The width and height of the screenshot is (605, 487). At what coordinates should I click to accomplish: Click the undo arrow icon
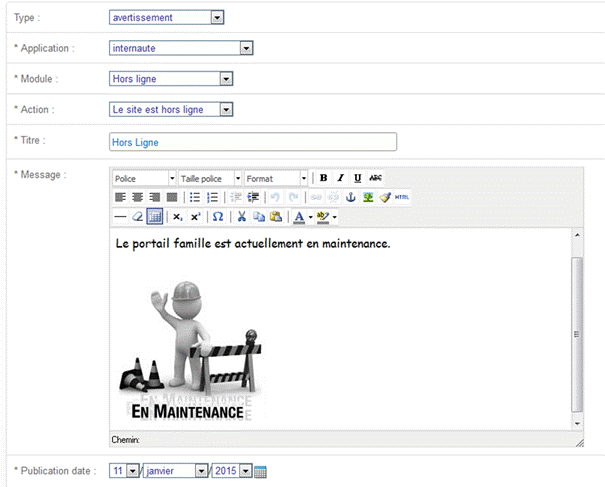click(x=275, y=197)
